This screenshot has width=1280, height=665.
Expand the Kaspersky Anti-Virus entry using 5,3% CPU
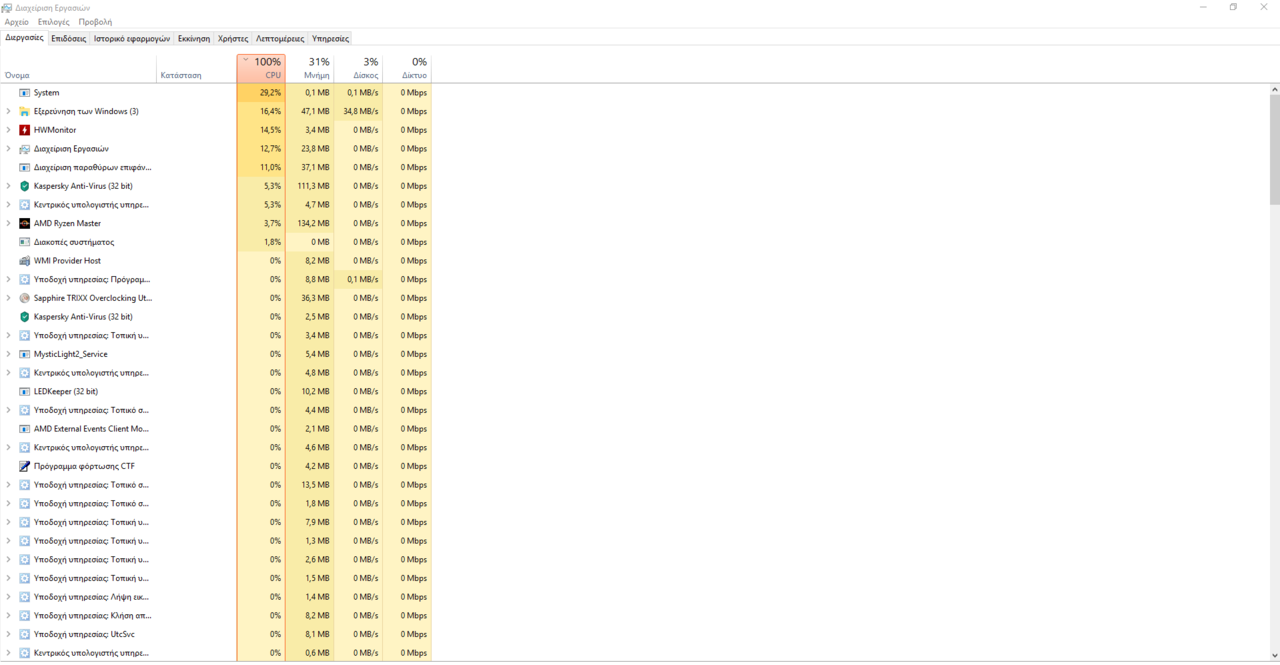[8, 186]
